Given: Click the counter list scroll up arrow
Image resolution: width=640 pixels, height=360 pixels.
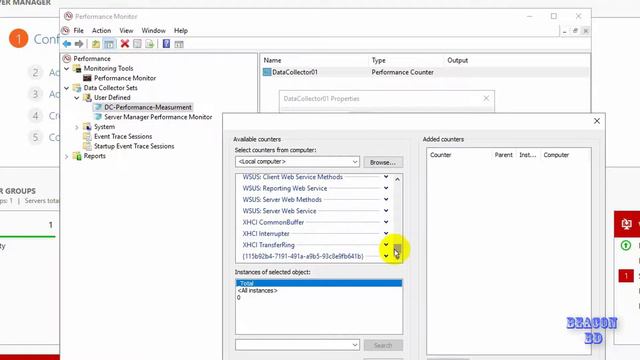Looking at the screenshot, I should click(397, 179).
